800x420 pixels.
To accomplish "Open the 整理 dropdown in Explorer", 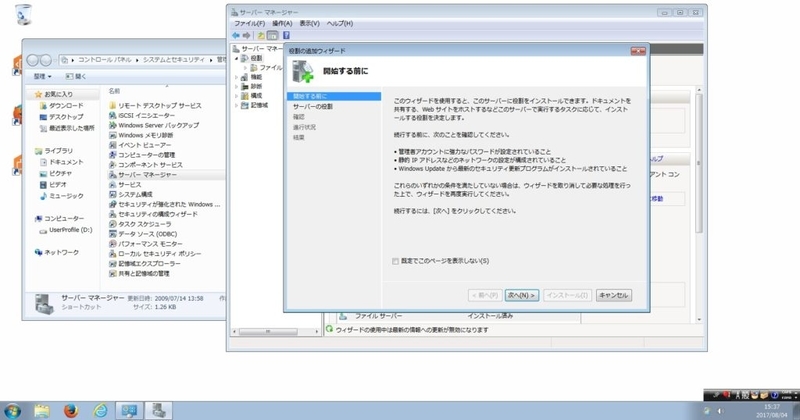I will 42,77.
